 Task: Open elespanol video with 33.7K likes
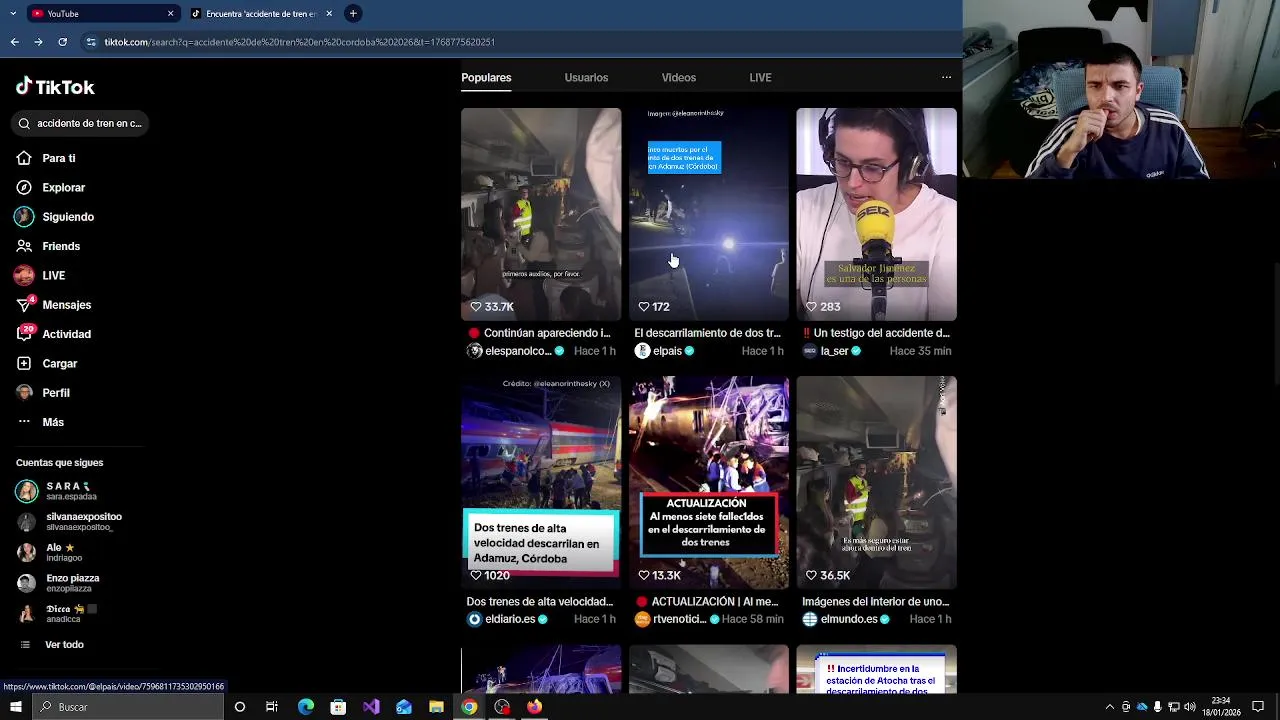(541, 214)
